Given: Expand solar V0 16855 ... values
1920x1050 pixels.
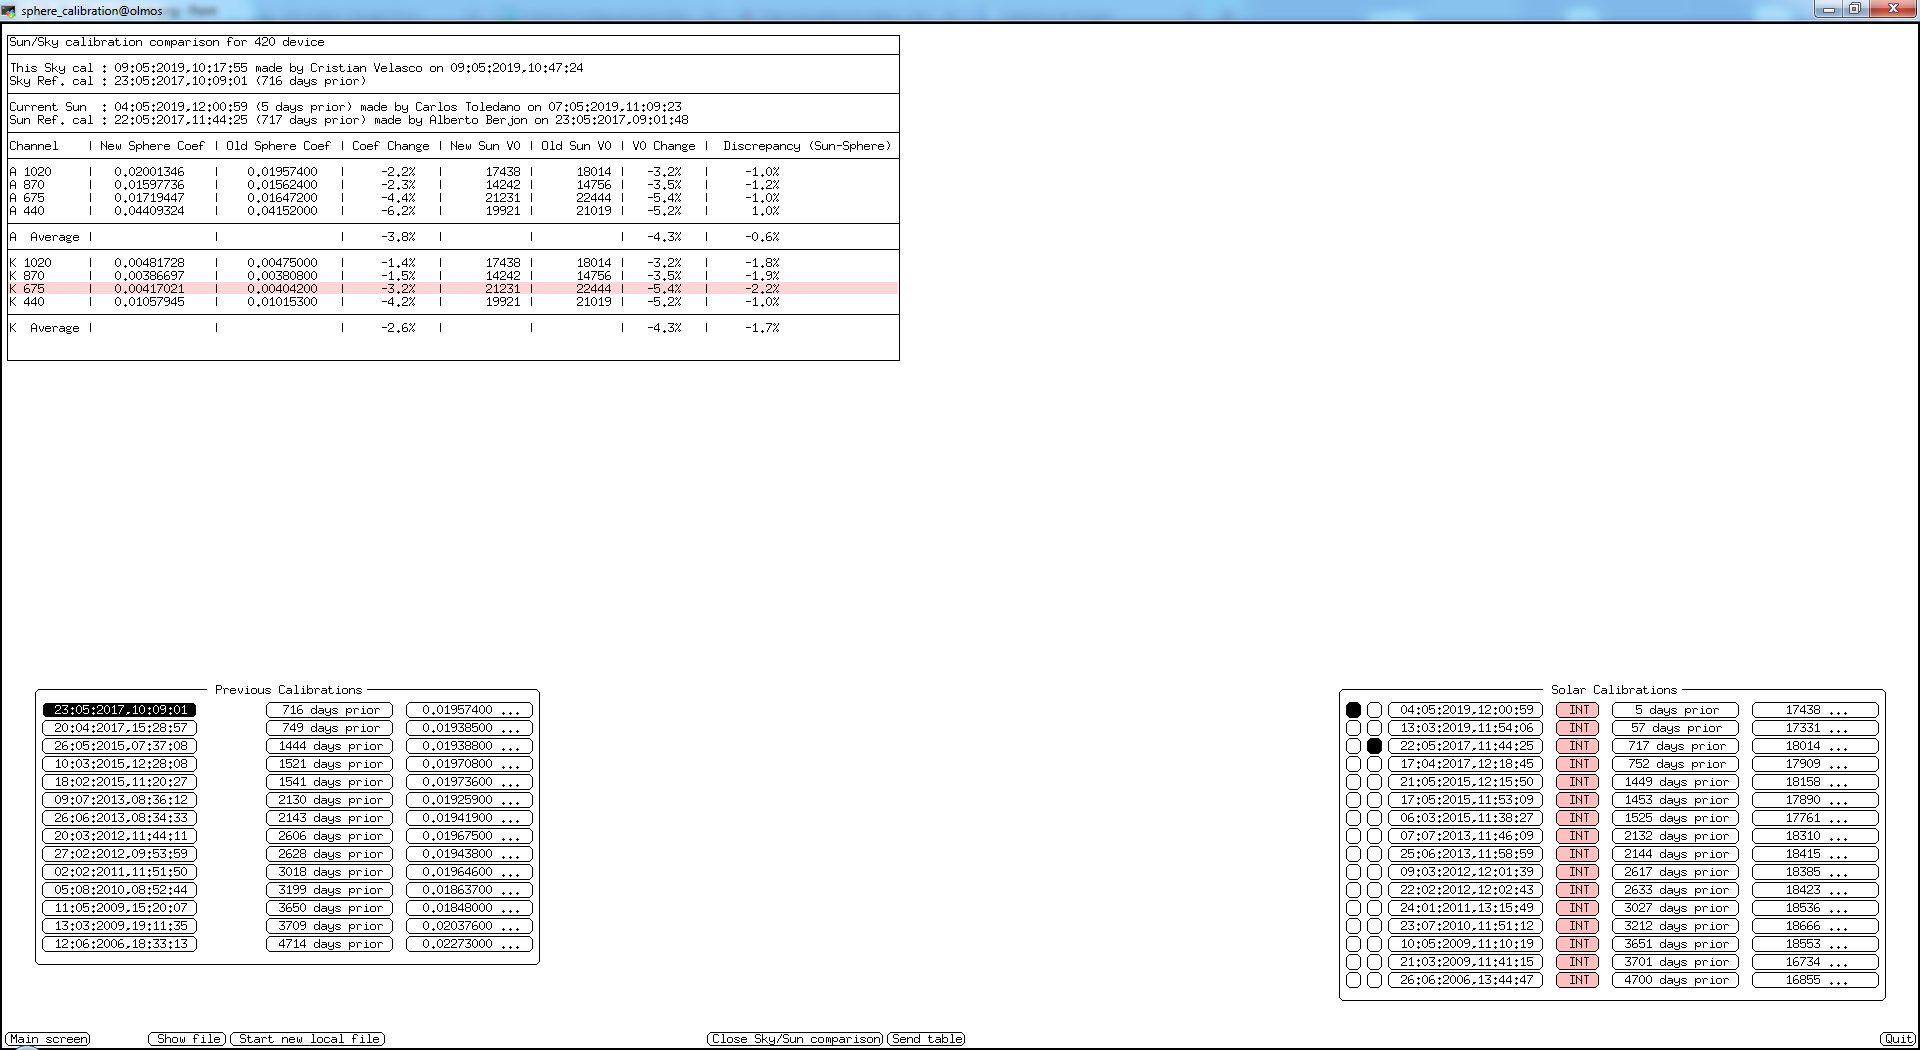Looking at the screenshot, I should pos(1815,980).
